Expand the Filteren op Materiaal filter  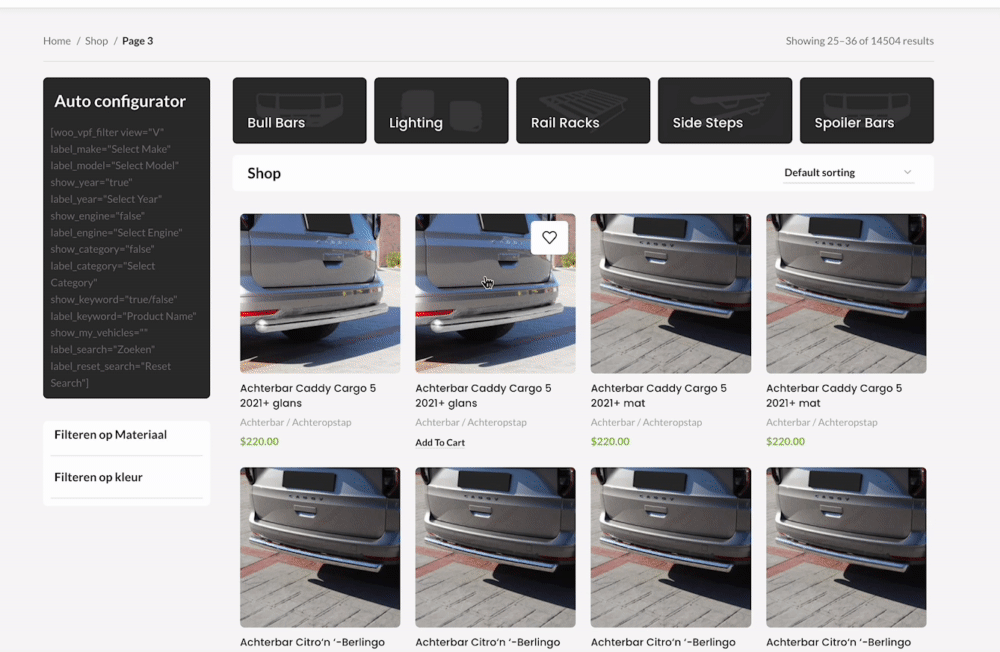click(126, 434)
